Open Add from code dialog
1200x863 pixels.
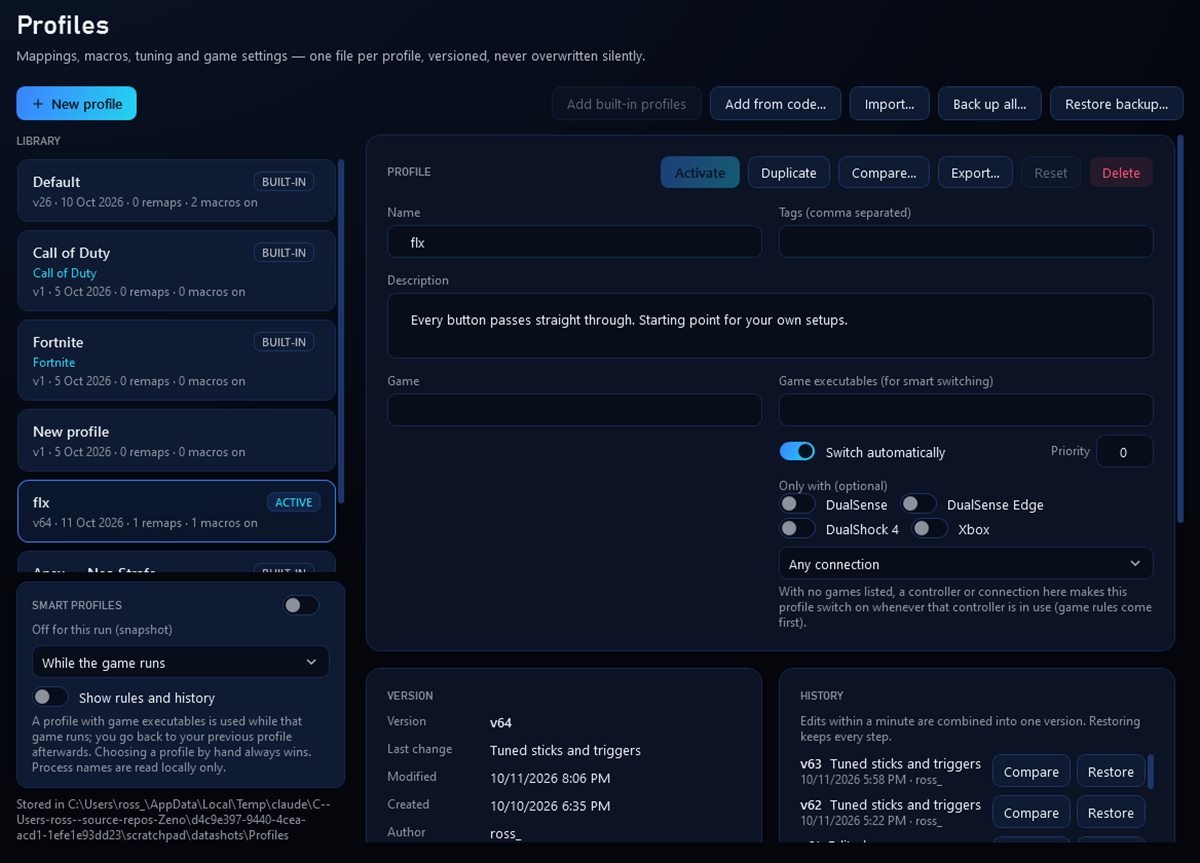(775, 104)
